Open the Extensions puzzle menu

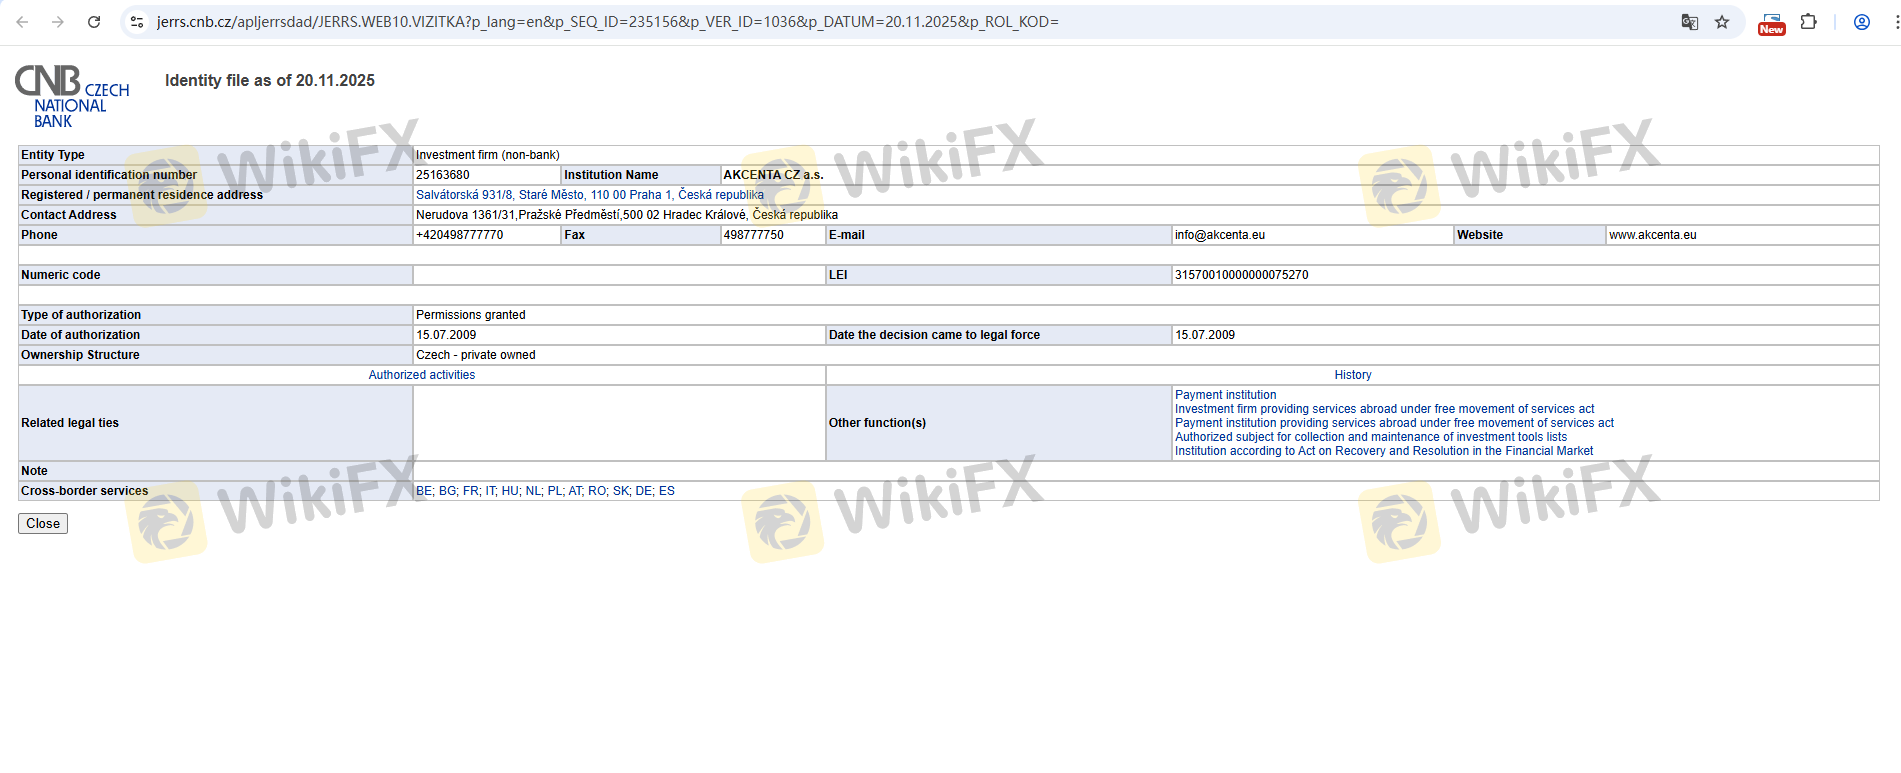pyautogui.click(x=1809, y=22)
